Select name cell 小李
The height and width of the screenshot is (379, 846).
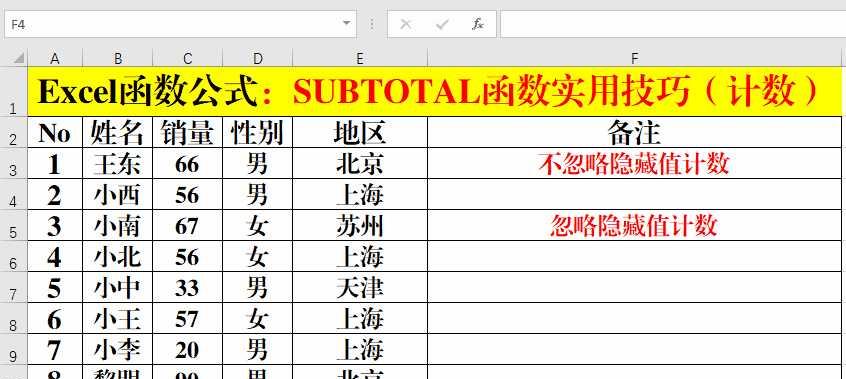point(118,350)
